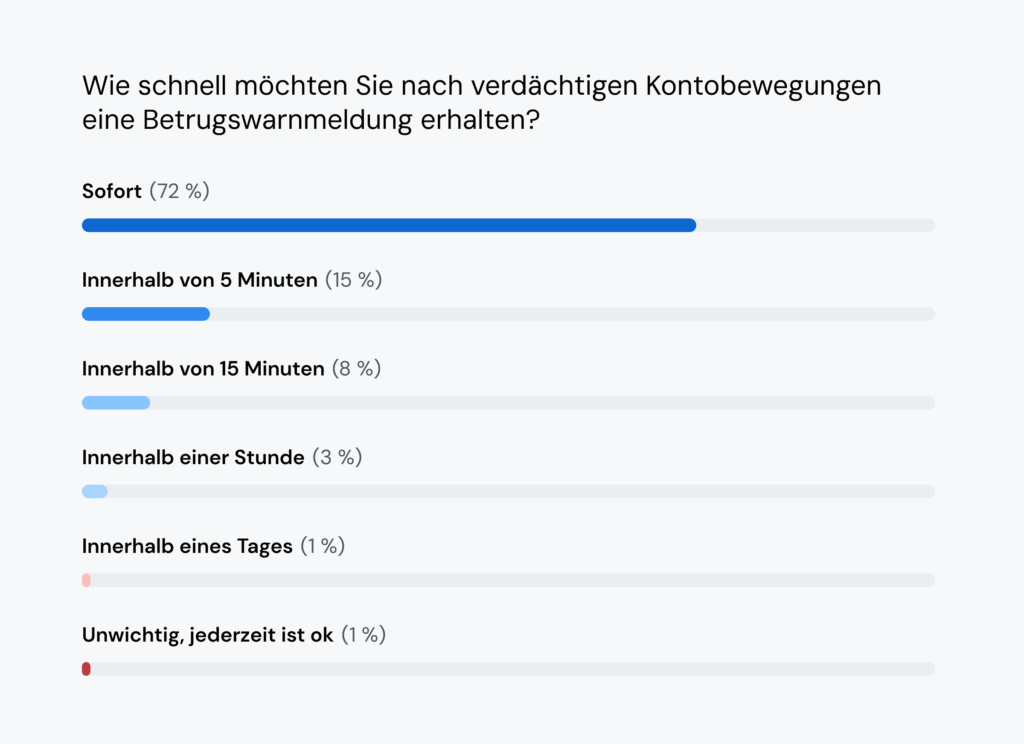The height and width of the screenshot is (744, 1024).
Task: Click the '(3 %)' percentage value
Action: click(337, 458)
